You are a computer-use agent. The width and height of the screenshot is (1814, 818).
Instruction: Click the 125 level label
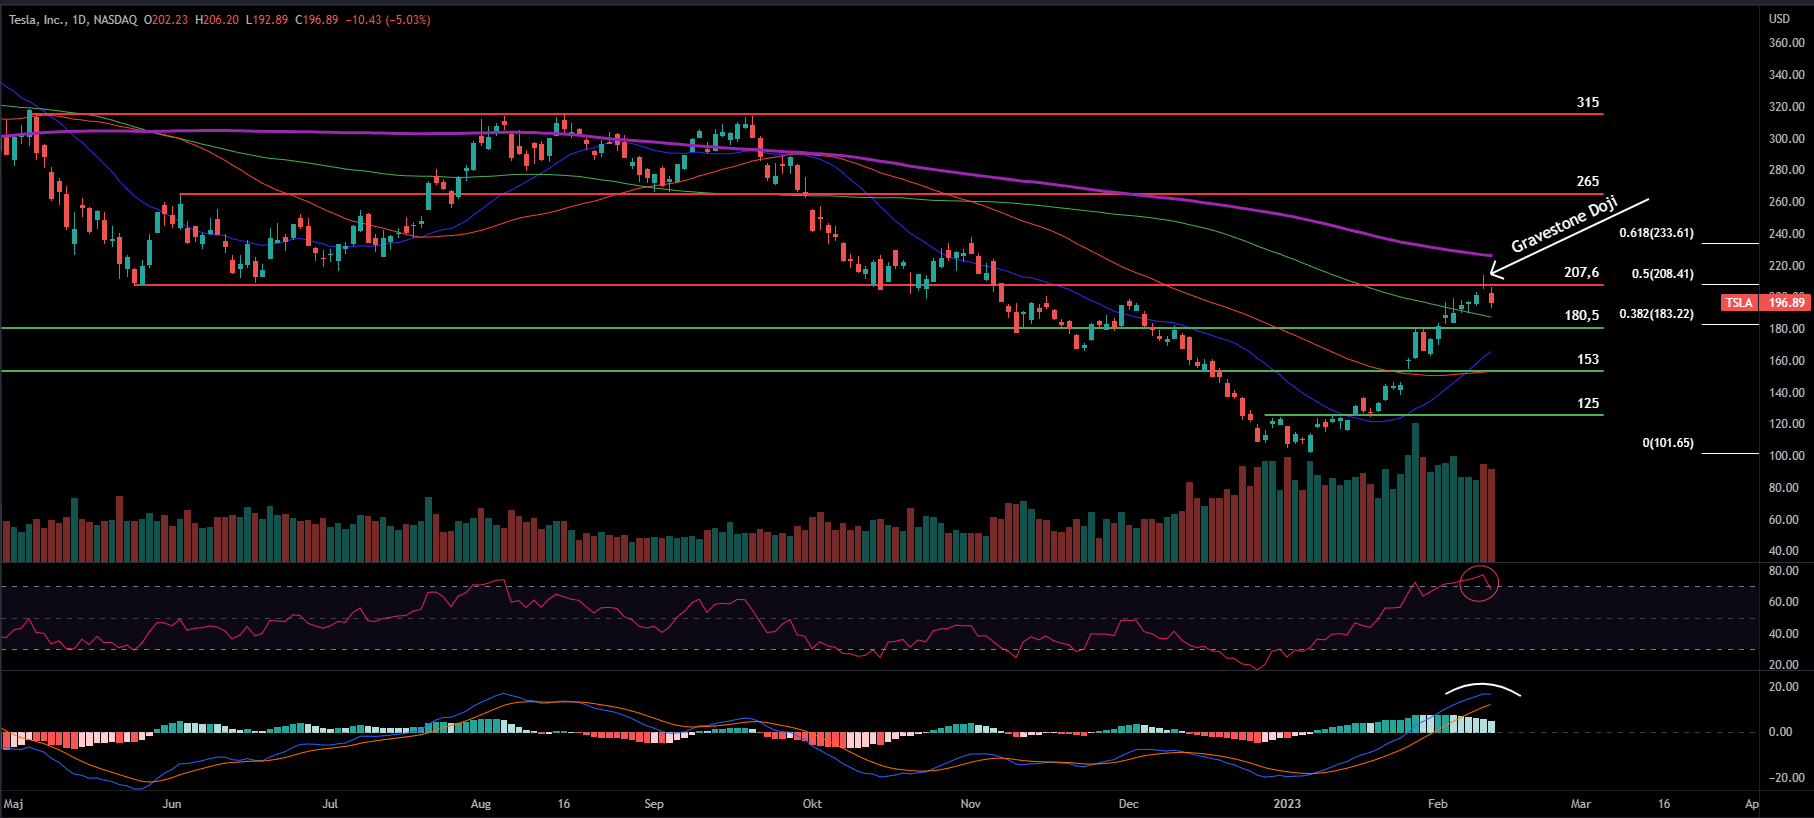click(1587, 403)
